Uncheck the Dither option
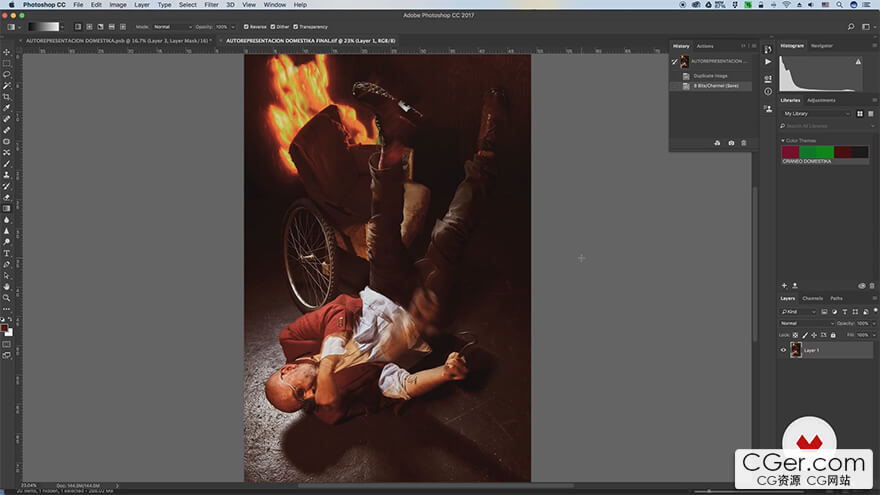Screen dimensions: 880x495 click(x=274, y=26)
